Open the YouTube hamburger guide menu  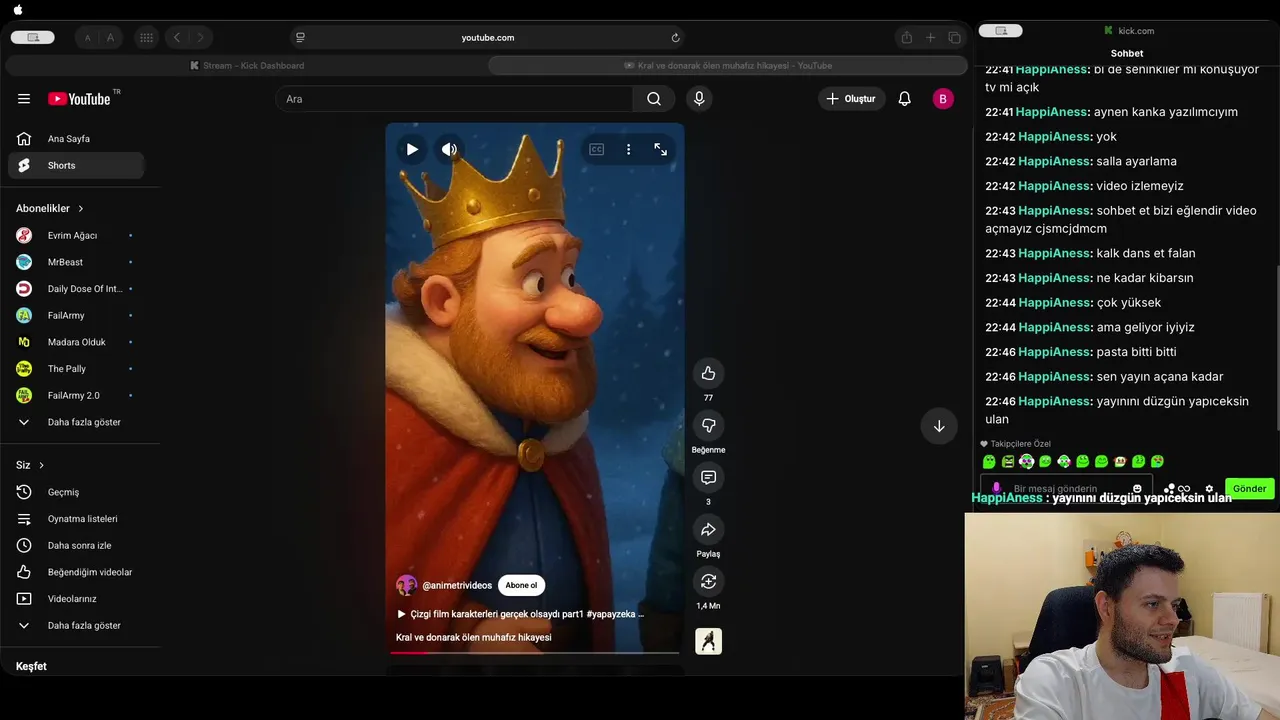(24, 99)
